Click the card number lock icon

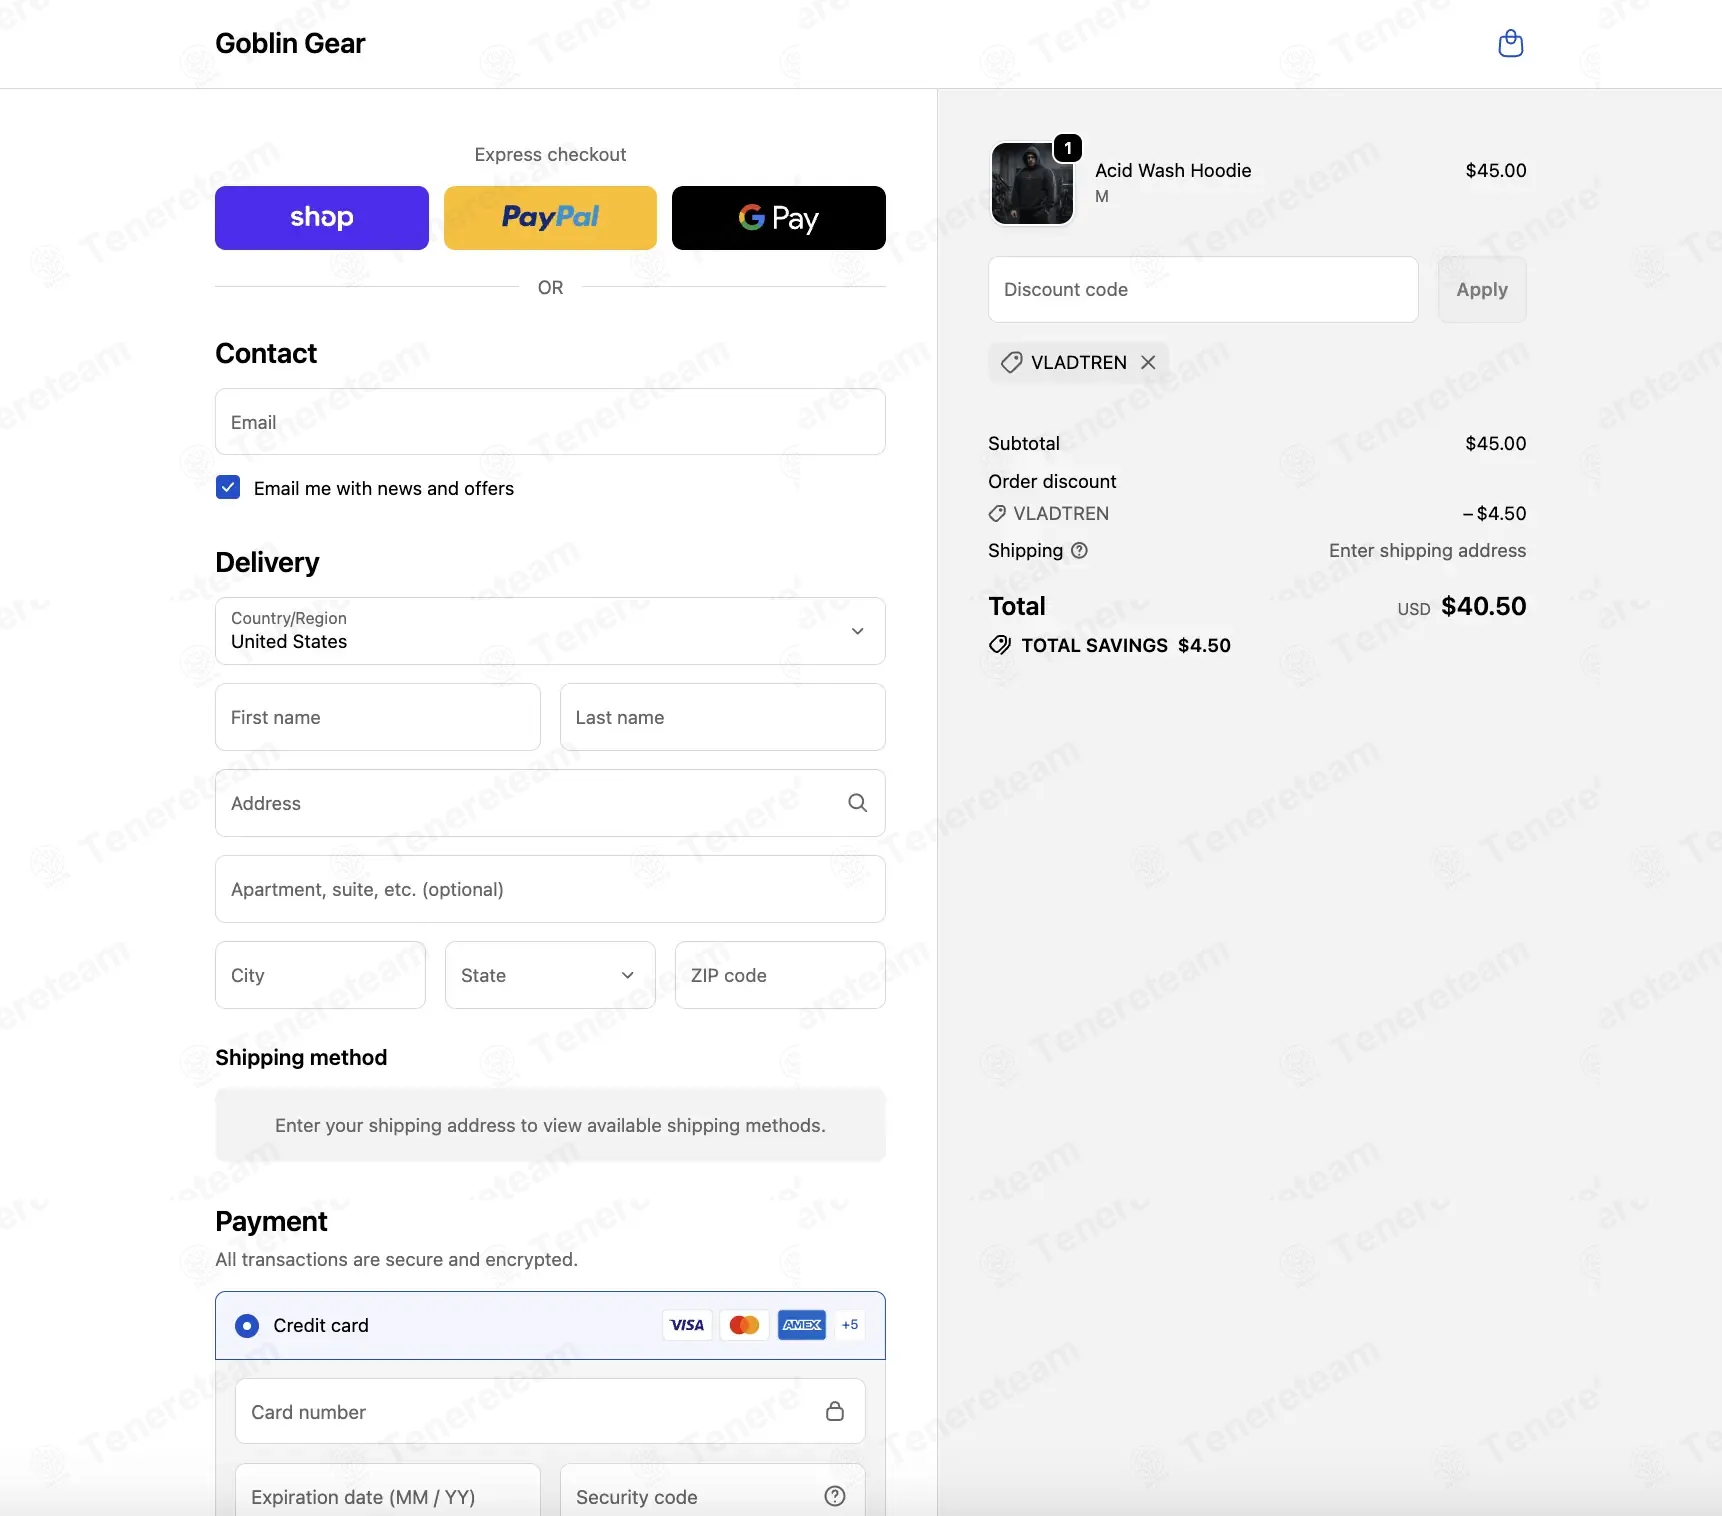pos(835,1411)
